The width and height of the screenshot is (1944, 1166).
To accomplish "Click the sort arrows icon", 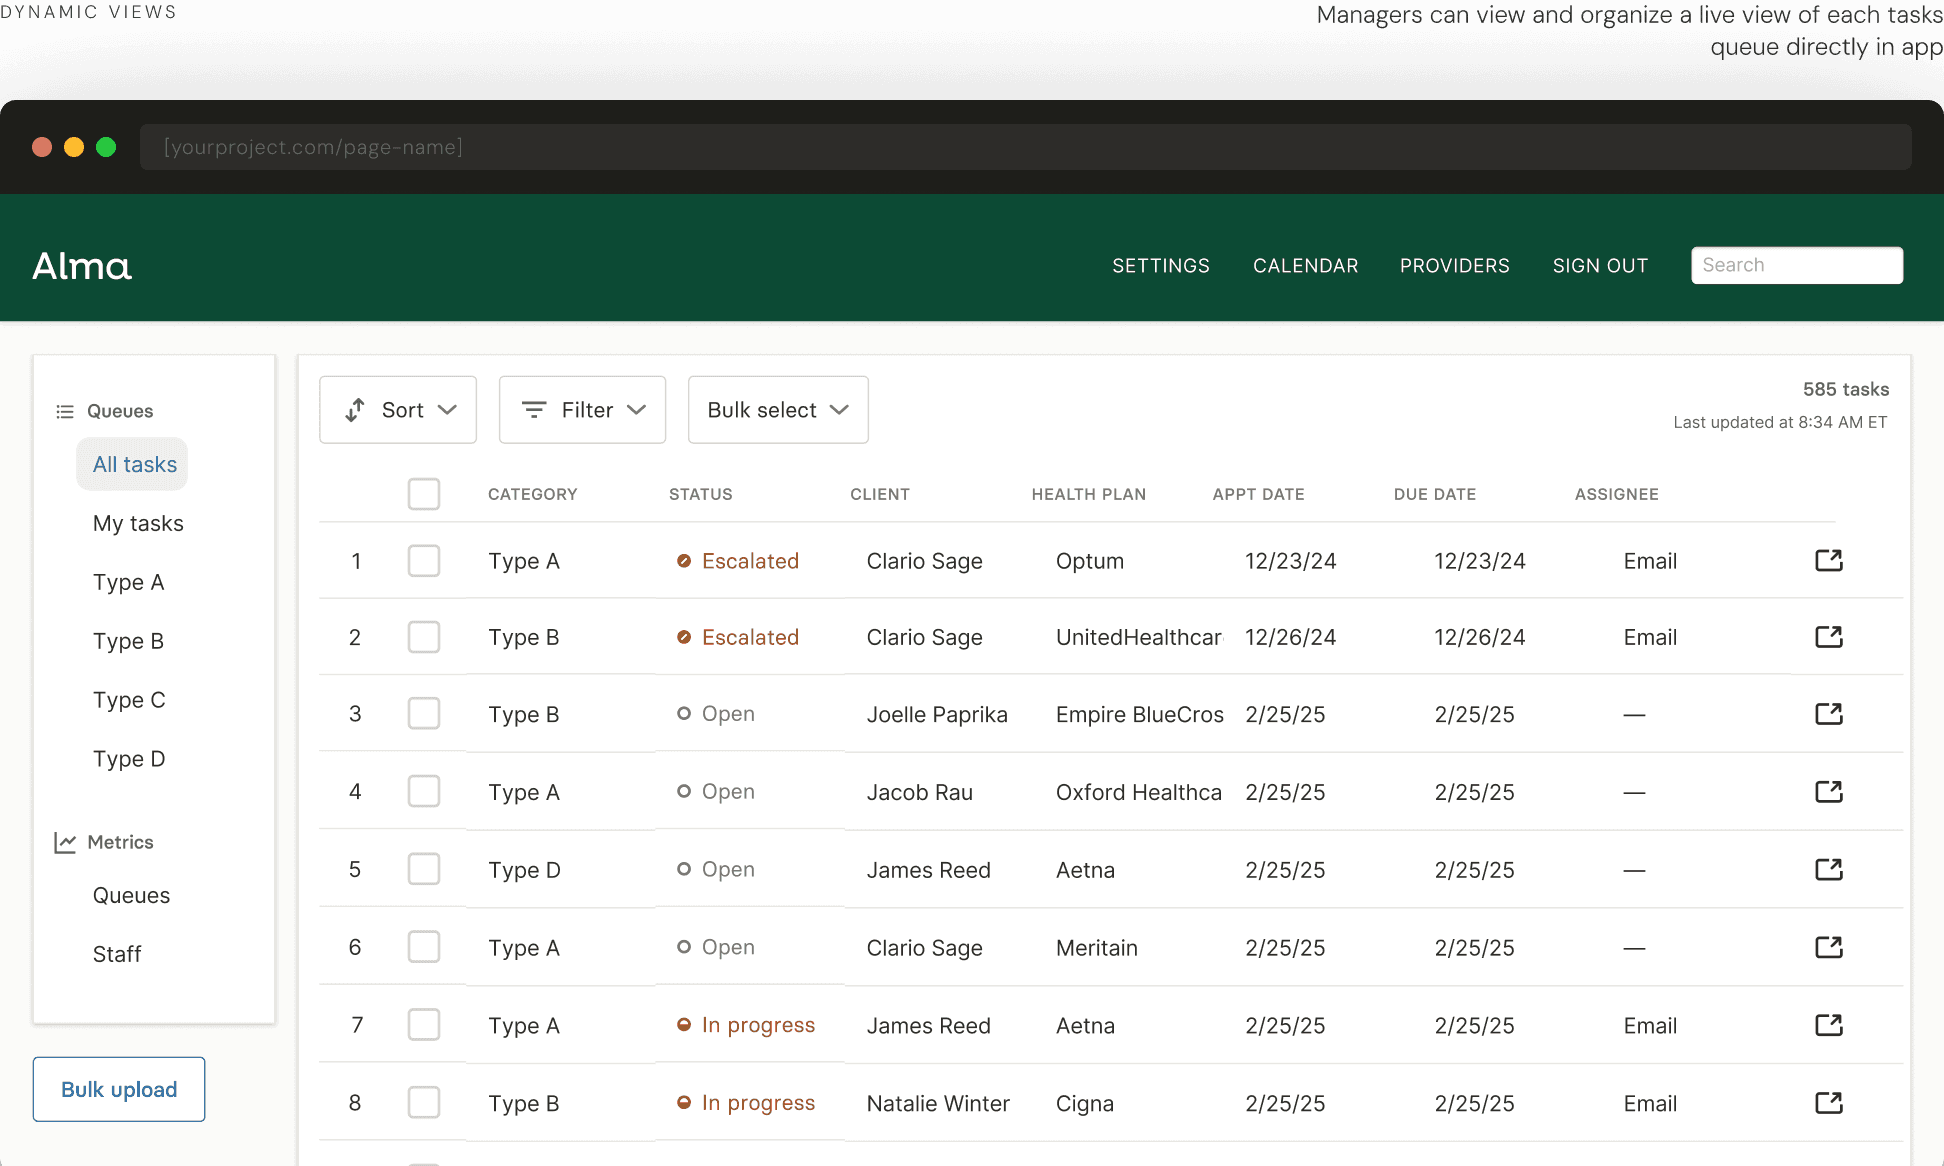I will pos(355,410).
